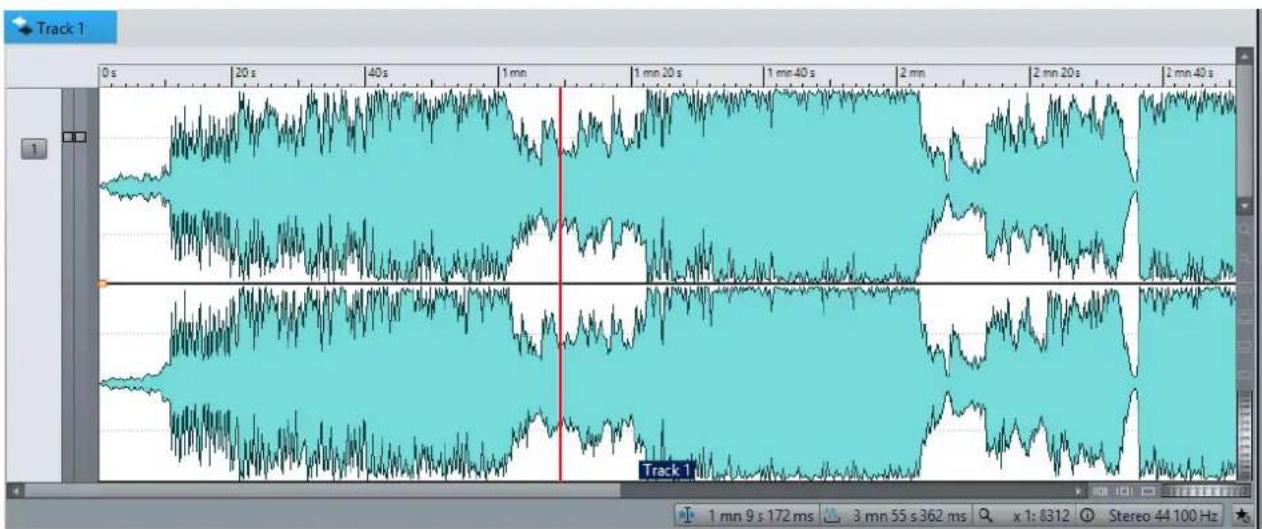The image size is (1262, 529).
Task: Click the horizontal zoom slider near scrollbar
Action: 1207,492
